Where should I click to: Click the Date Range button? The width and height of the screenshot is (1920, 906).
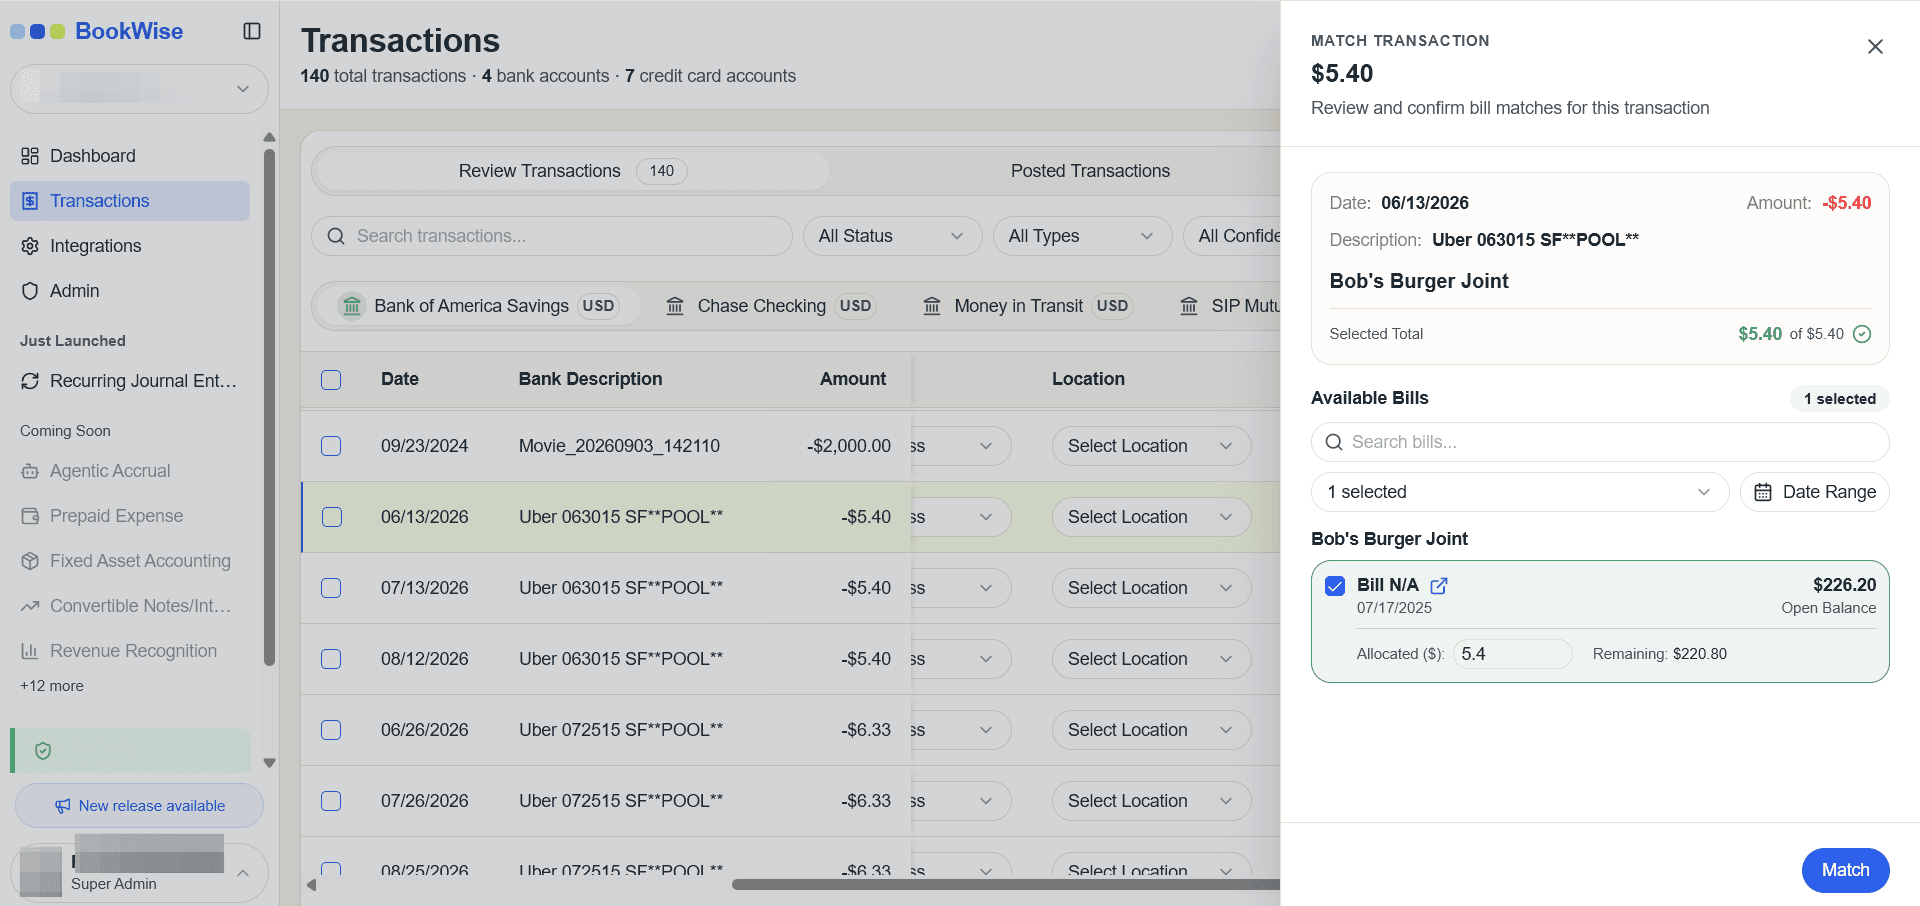point(1814,492)
